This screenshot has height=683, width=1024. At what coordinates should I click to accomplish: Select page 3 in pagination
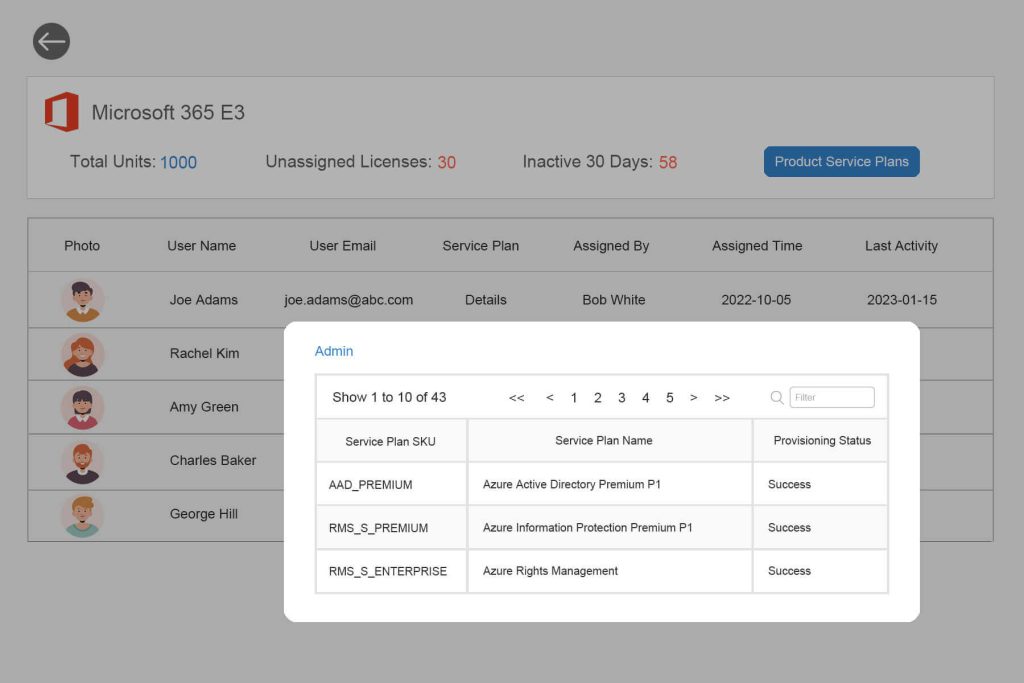[622, 398]
